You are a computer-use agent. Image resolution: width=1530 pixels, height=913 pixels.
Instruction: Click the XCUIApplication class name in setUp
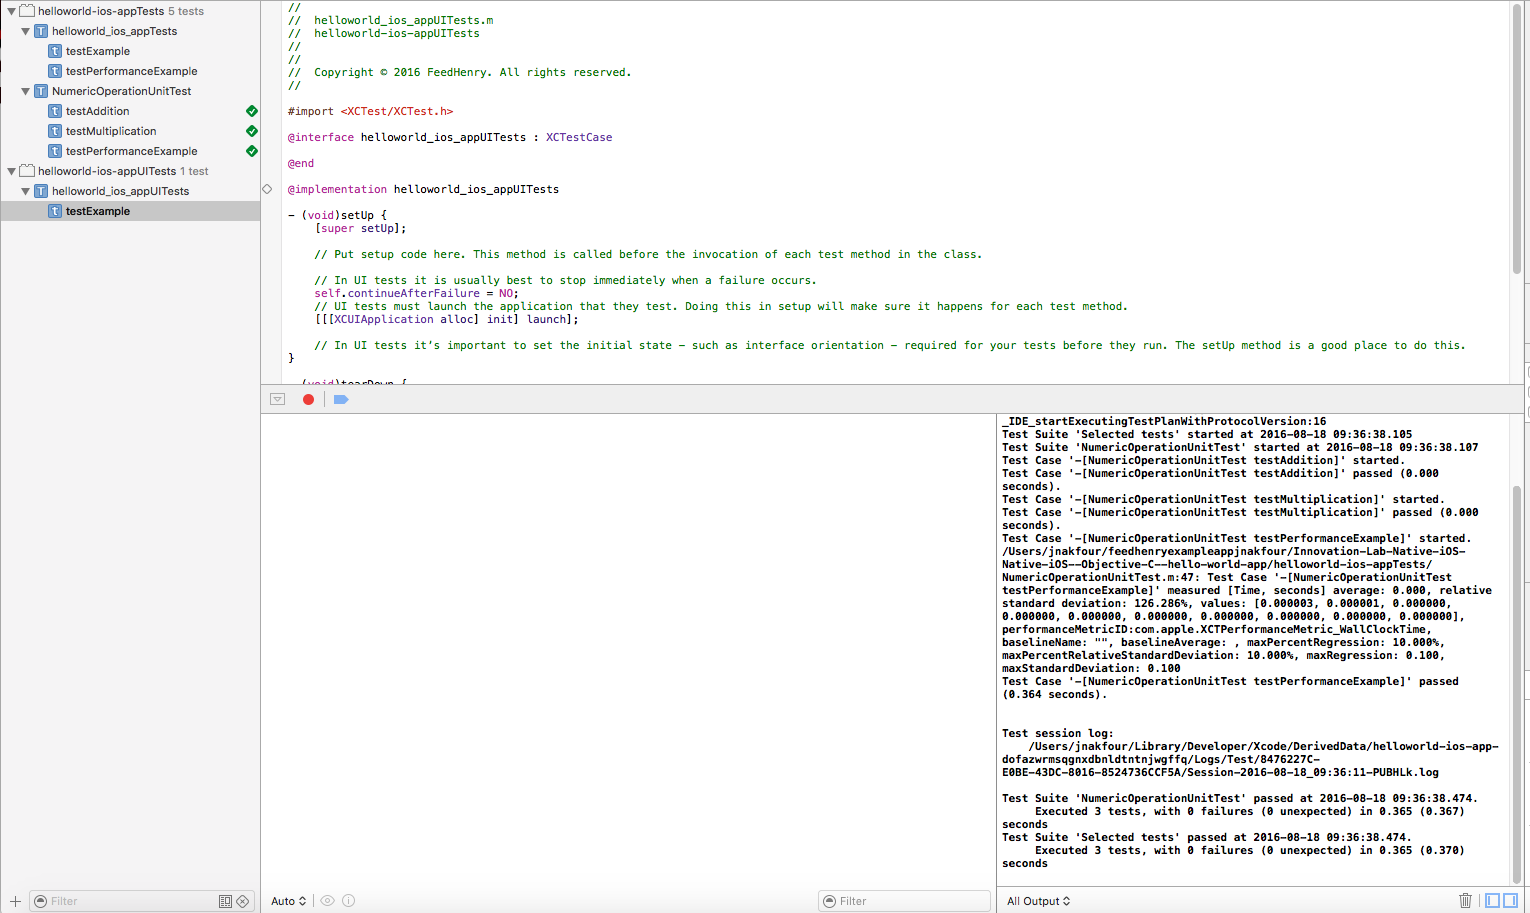click(x=384, y=319)
